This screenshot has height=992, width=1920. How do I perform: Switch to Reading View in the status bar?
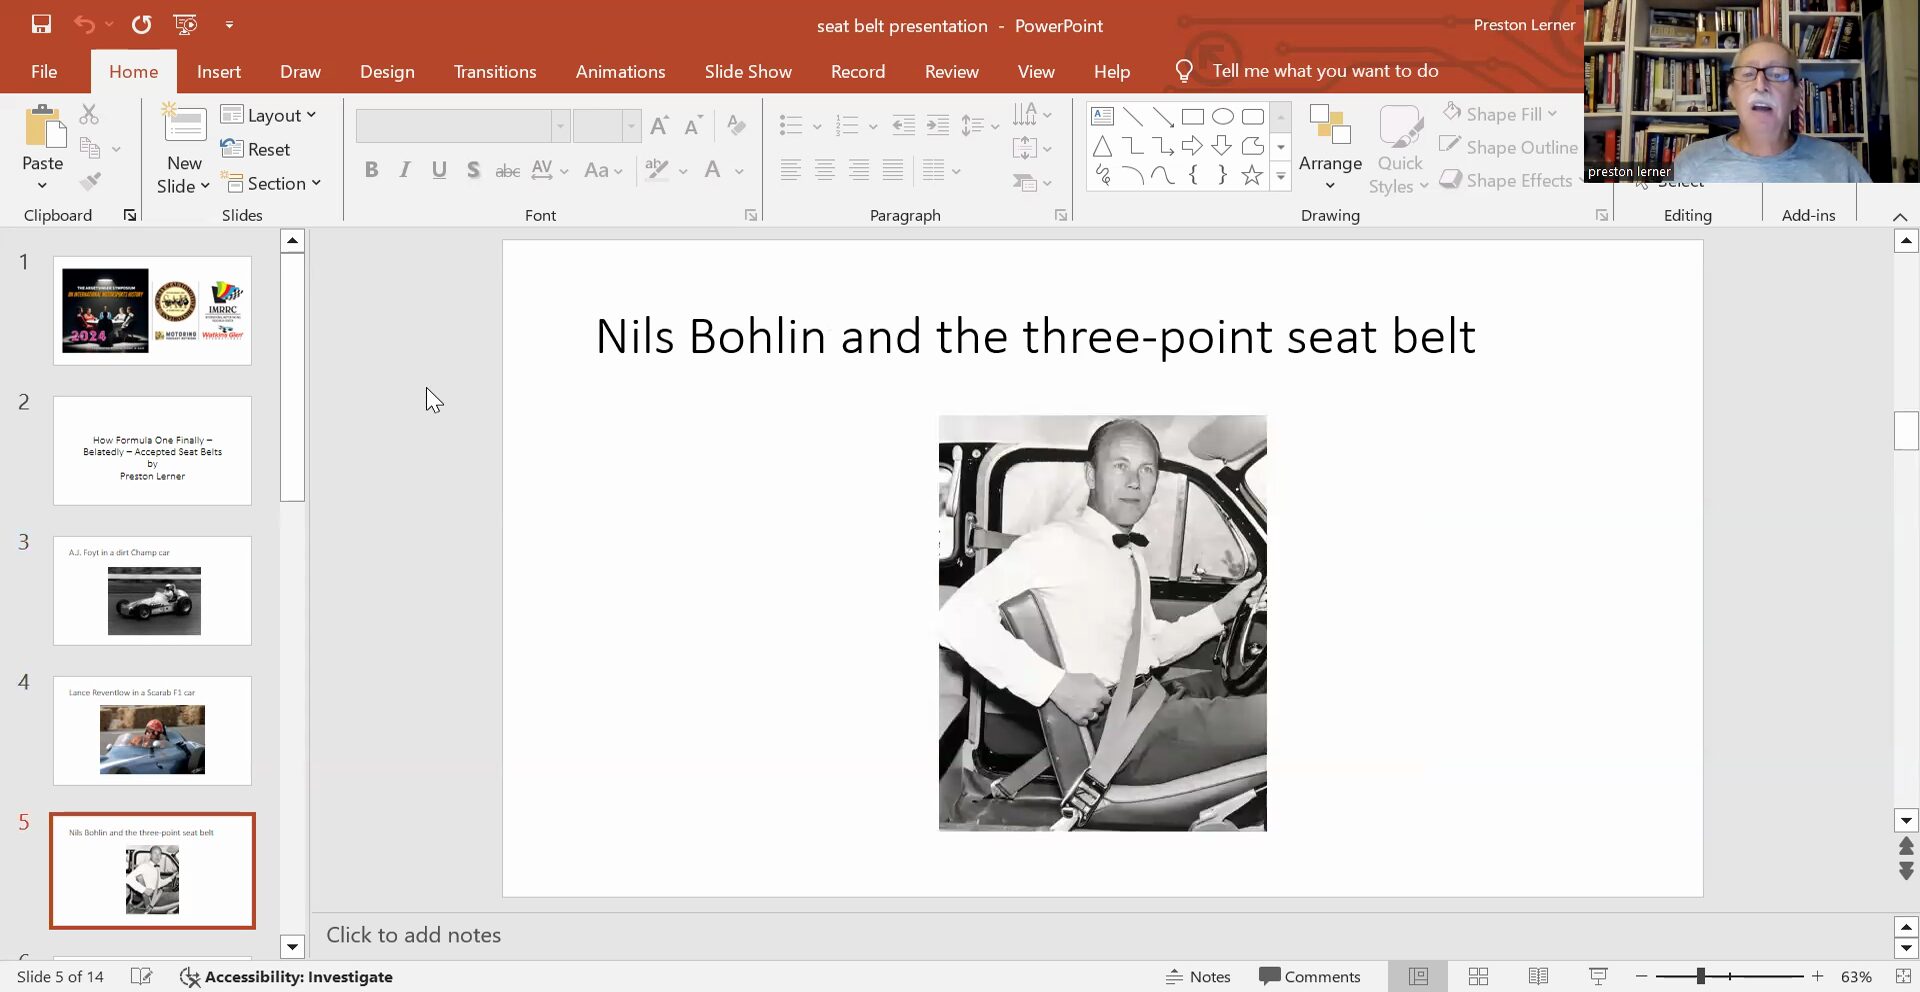[x=1538, y=976]
